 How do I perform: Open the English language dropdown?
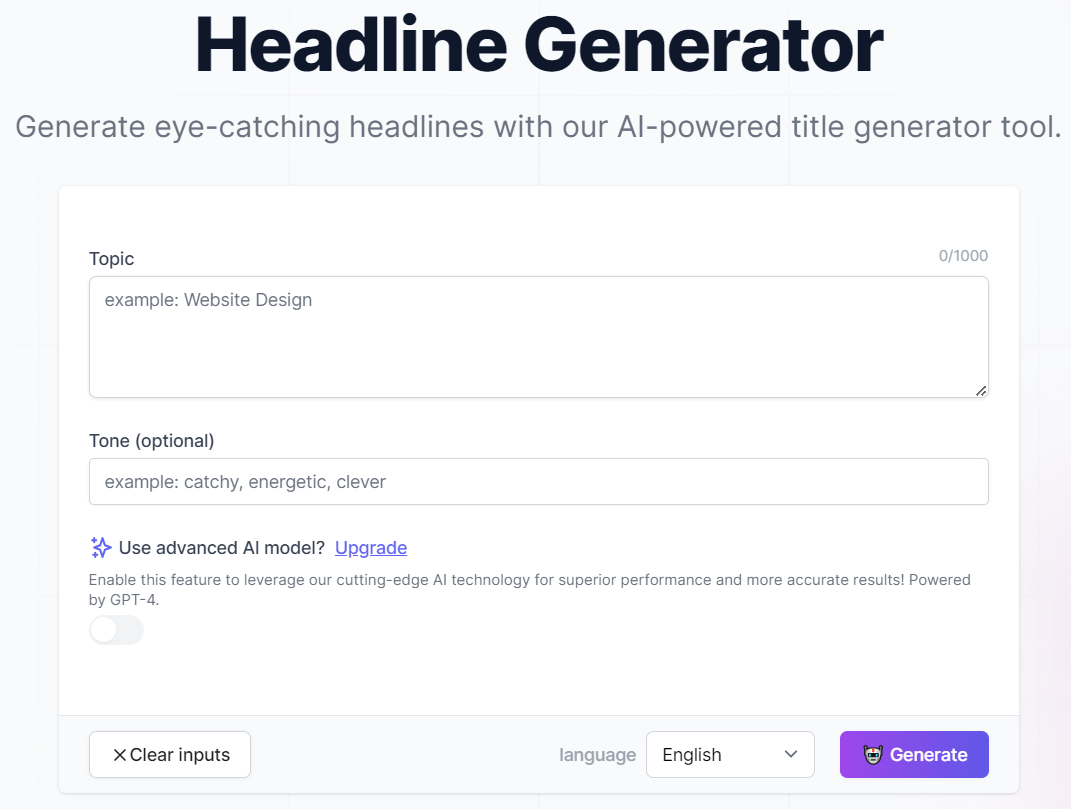(730, 754)
